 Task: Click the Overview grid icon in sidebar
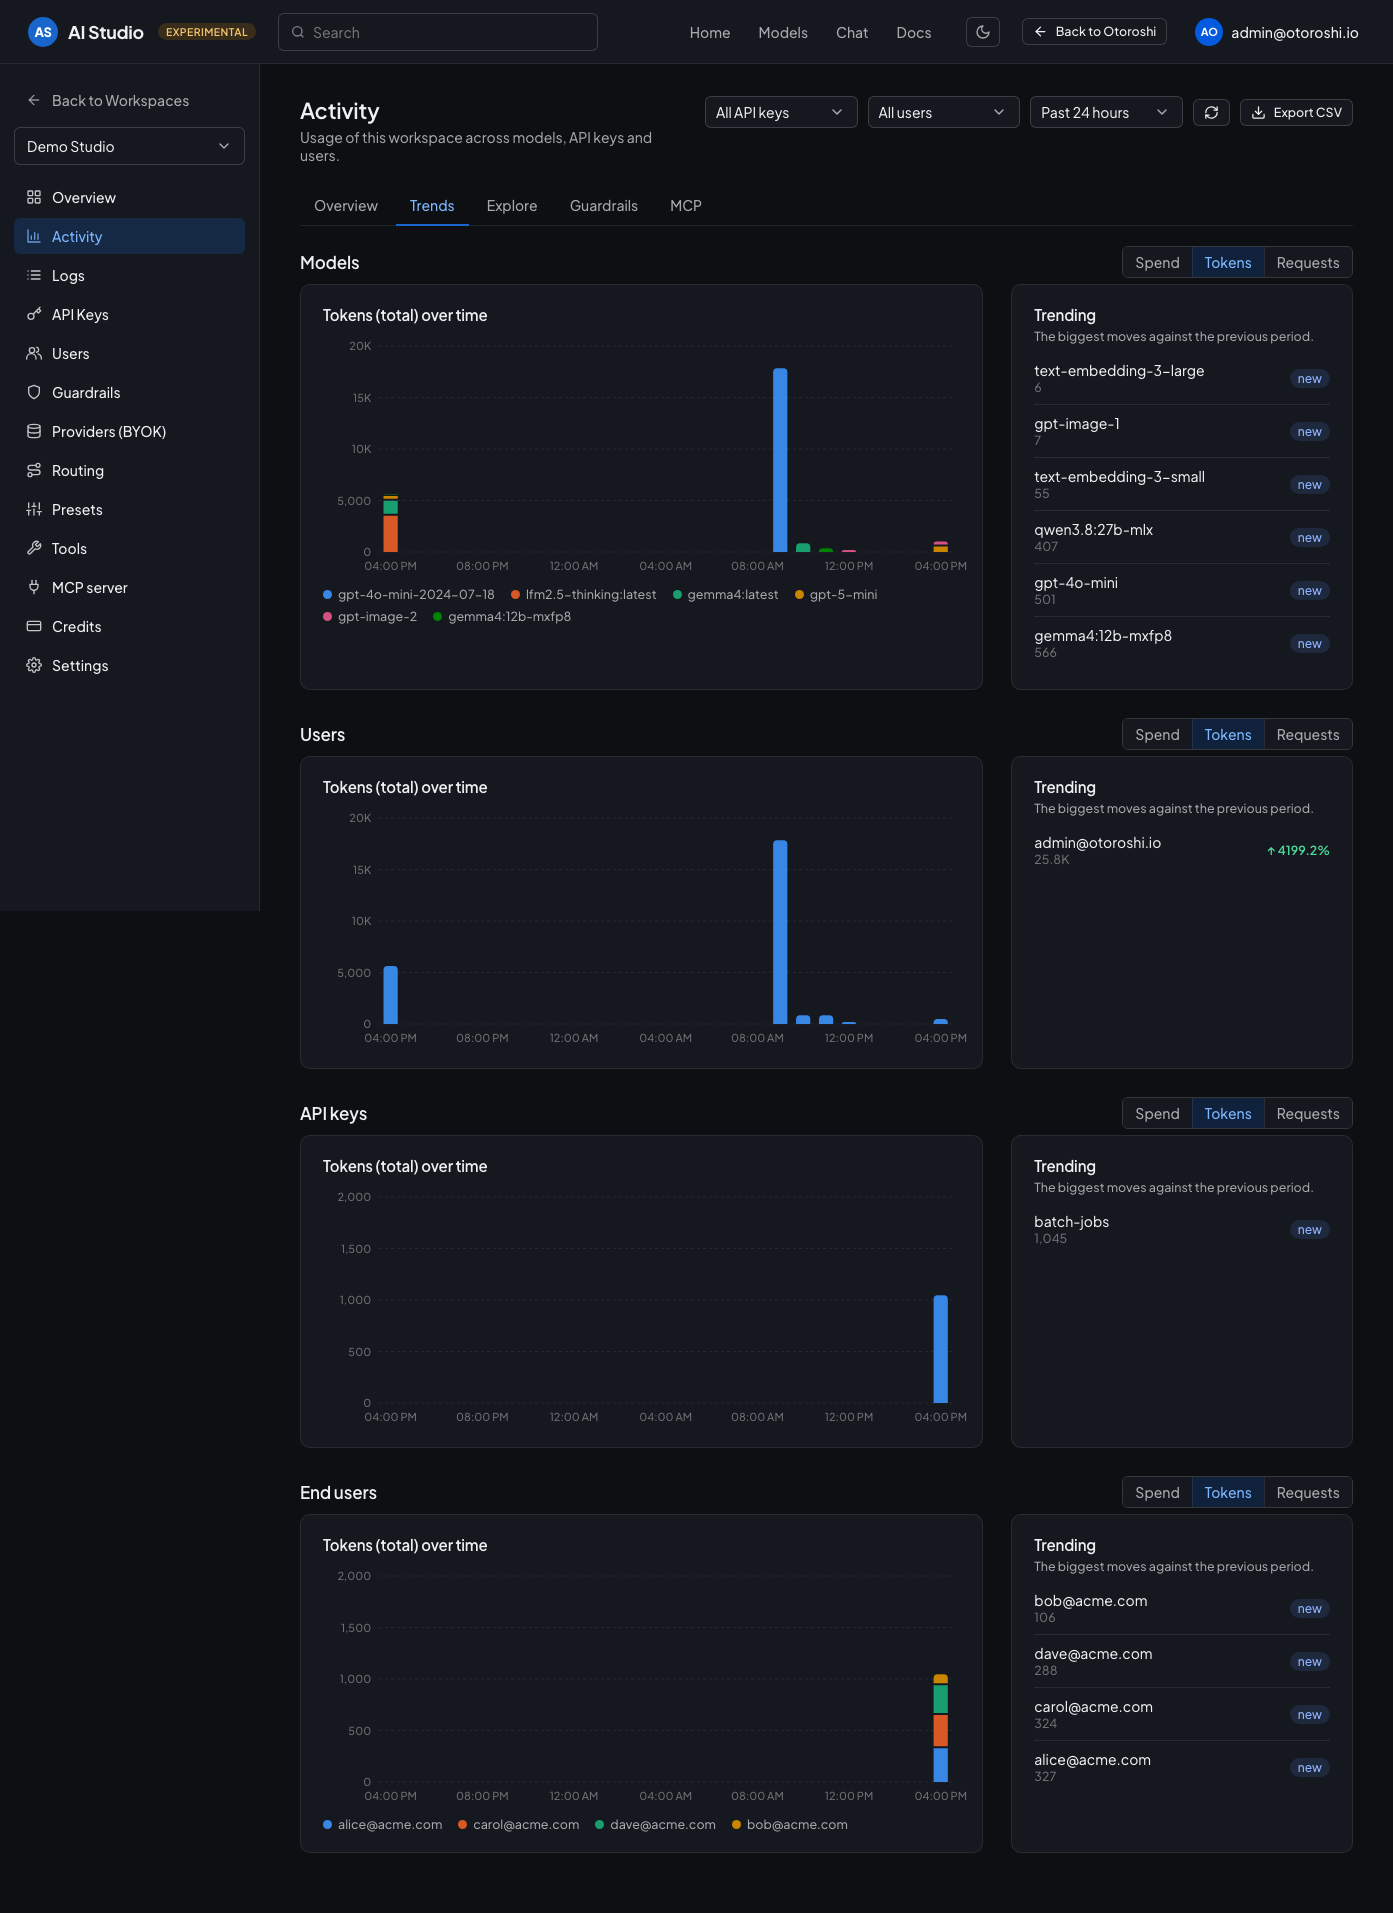tap(34, 197)
